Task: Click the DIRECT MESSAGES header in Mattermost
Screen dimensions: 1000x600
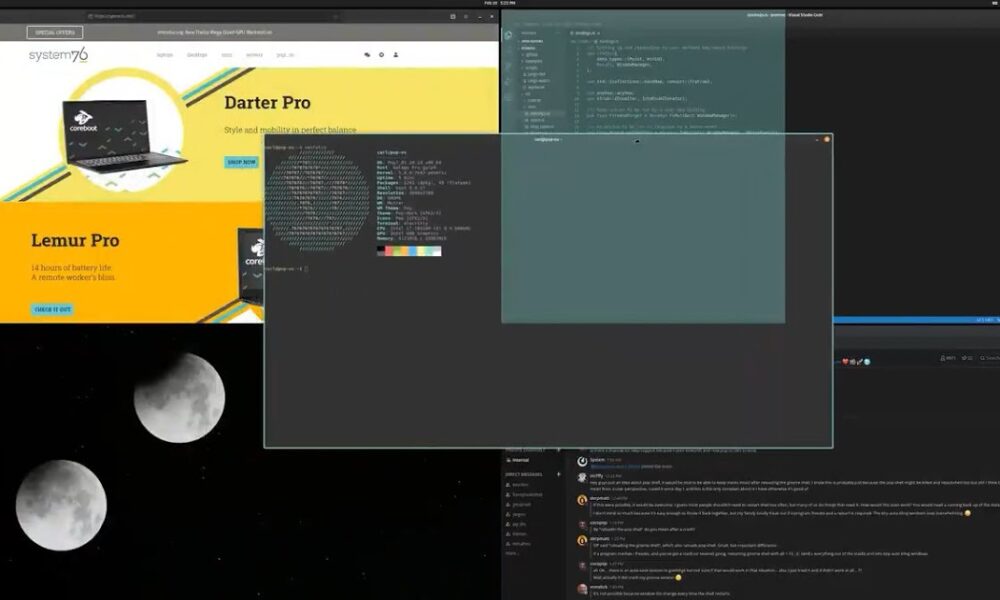Action: coord(524,474)
